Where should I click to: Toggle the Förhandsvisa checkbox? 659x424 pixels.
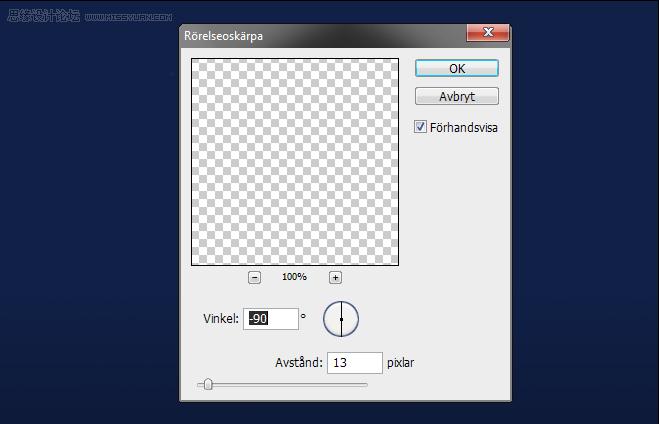click(420, 127)
